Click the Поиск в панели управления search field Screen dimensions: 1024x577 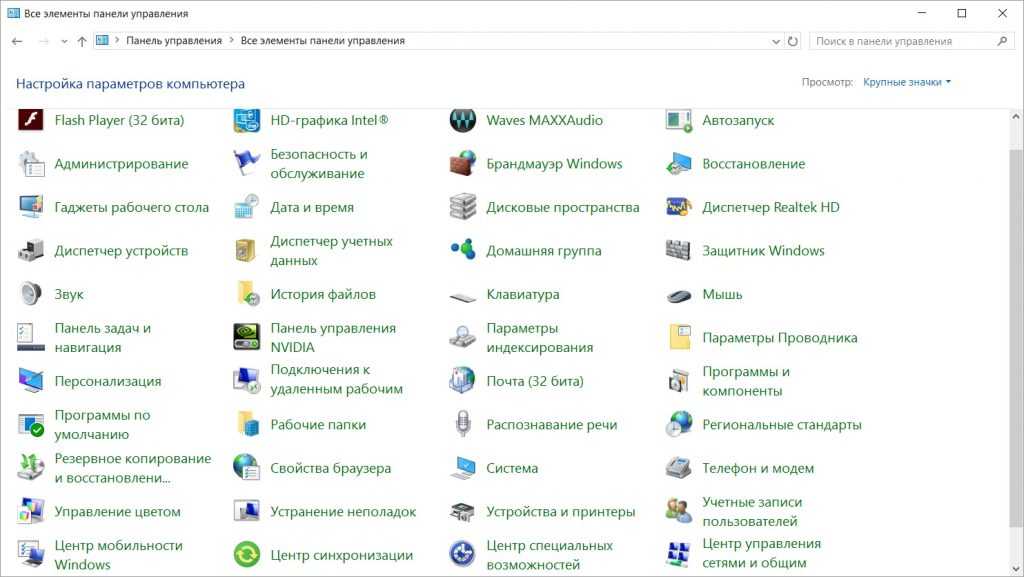pyautogui.click(x=900, y=42)
